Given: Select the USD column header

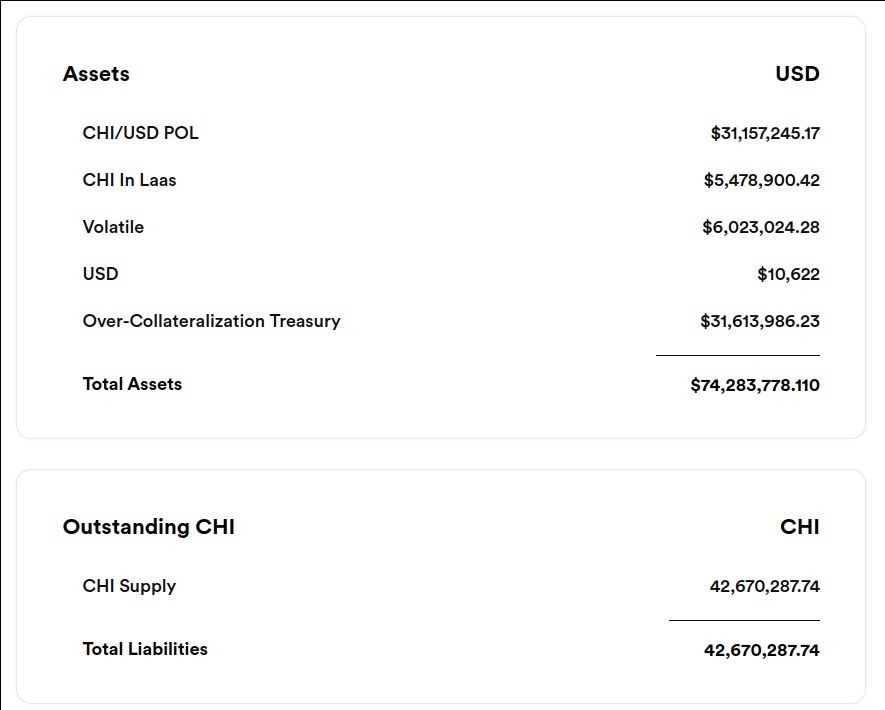Looking at the screenshot, I should point(797,74).
